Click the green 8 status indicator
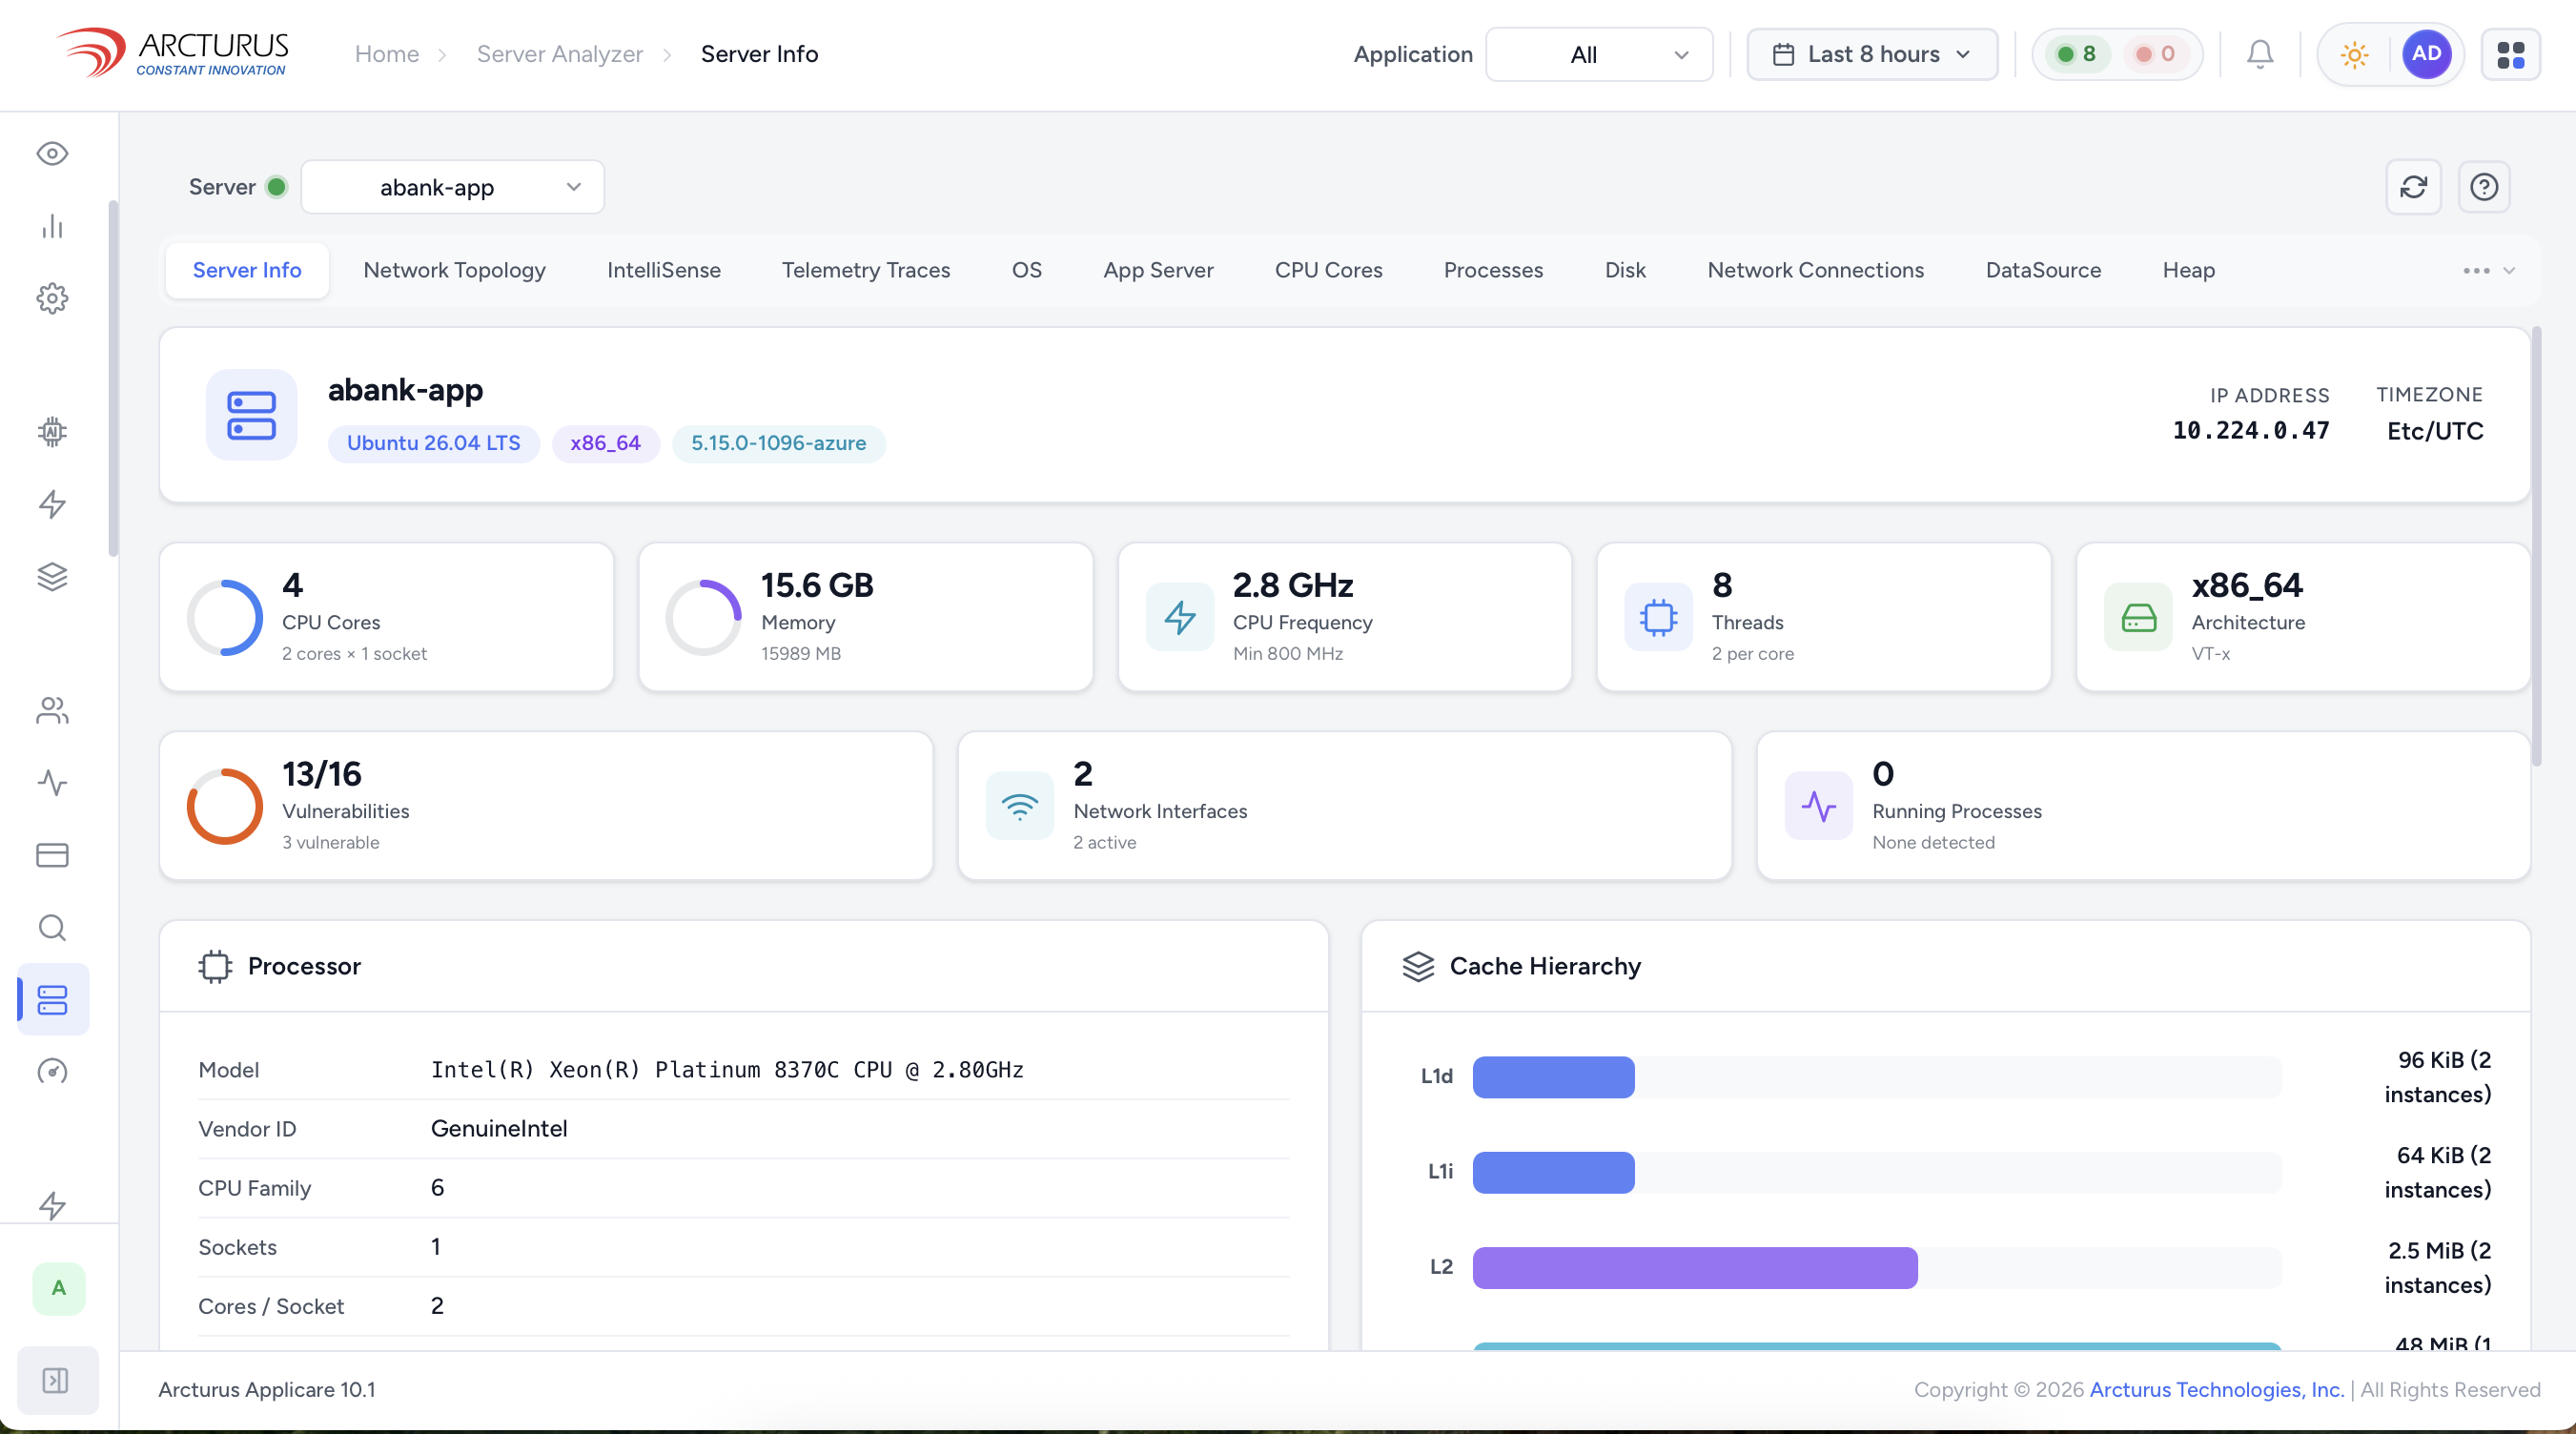This screenshot has width=2576, height=1434. (2077, 54)
